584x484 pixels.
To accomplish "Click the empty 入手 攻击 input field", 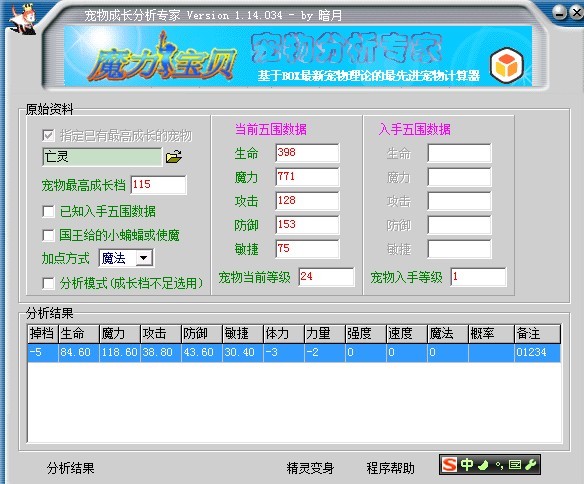I will coord(459,201).
